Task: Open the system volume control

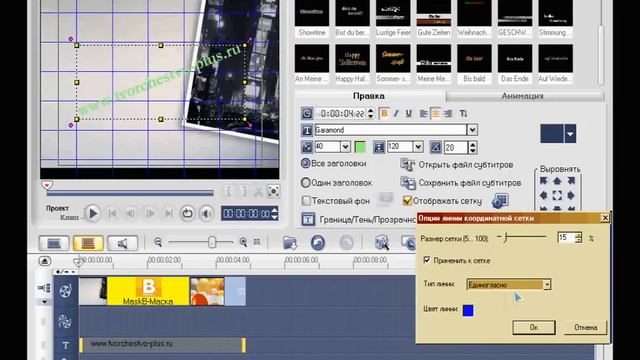Action: pos(206,213)
